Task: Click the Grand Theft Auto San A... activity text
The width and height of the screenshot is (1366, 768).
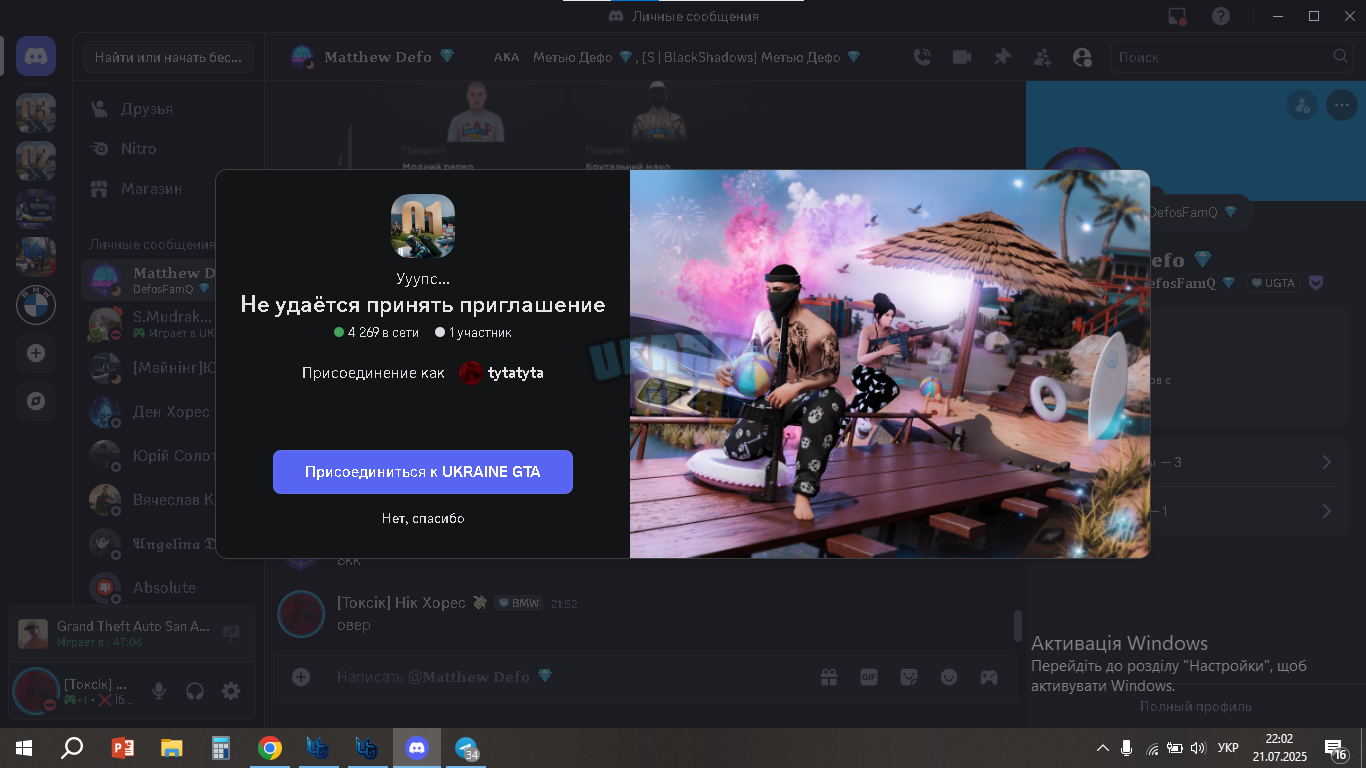Action: [134, 626]
